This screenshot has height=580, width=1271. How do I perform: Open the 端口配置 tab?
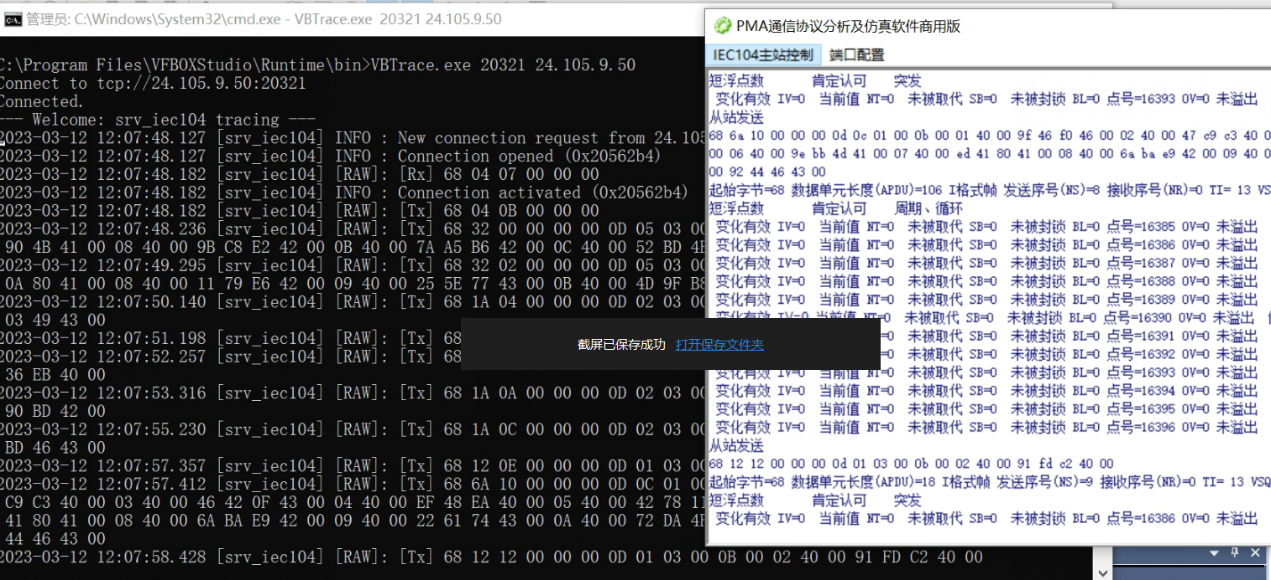pos(857,55)
